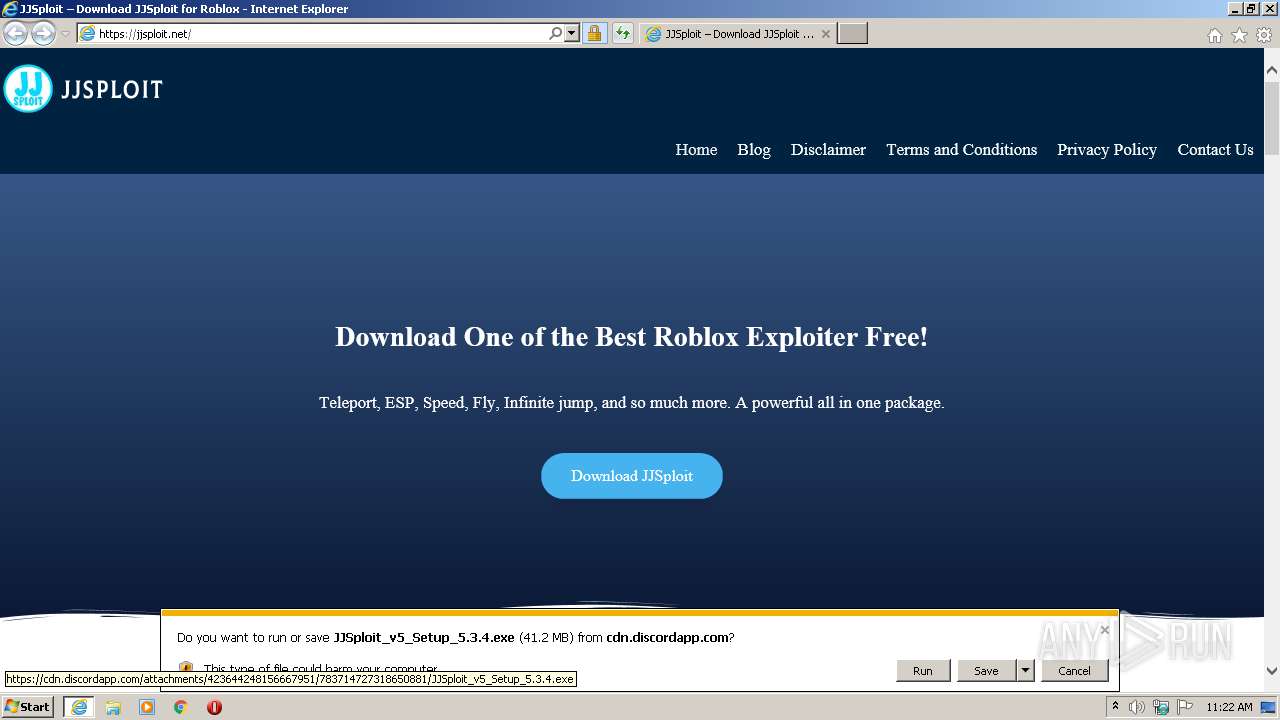
Task: Open the Privacy Policy page
Action: coord(1107,149)
